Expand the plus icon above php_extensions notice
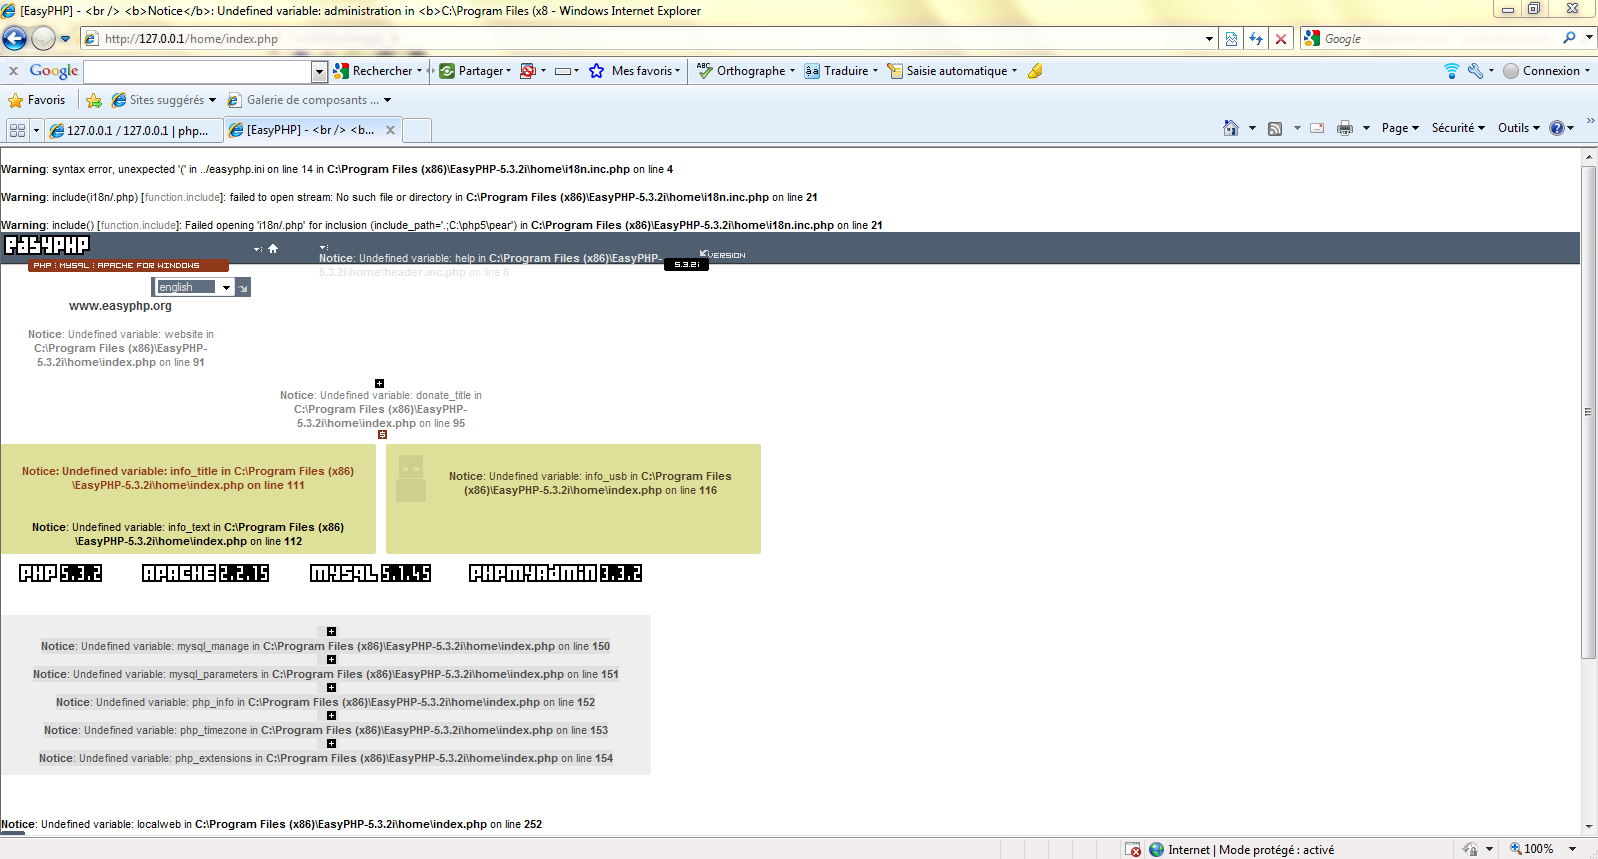 click(331, 744)
